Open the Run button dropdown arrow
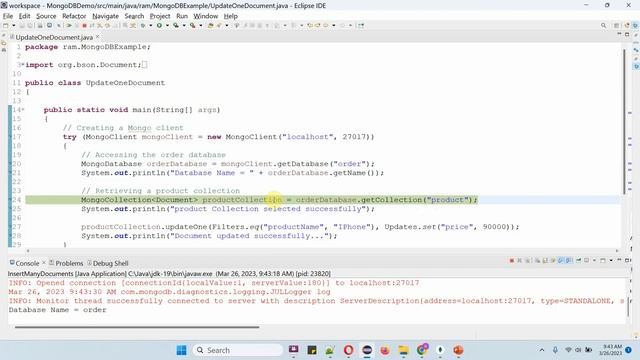The width and height of the screenshot is (640, 360). click(x=167, y=25)
